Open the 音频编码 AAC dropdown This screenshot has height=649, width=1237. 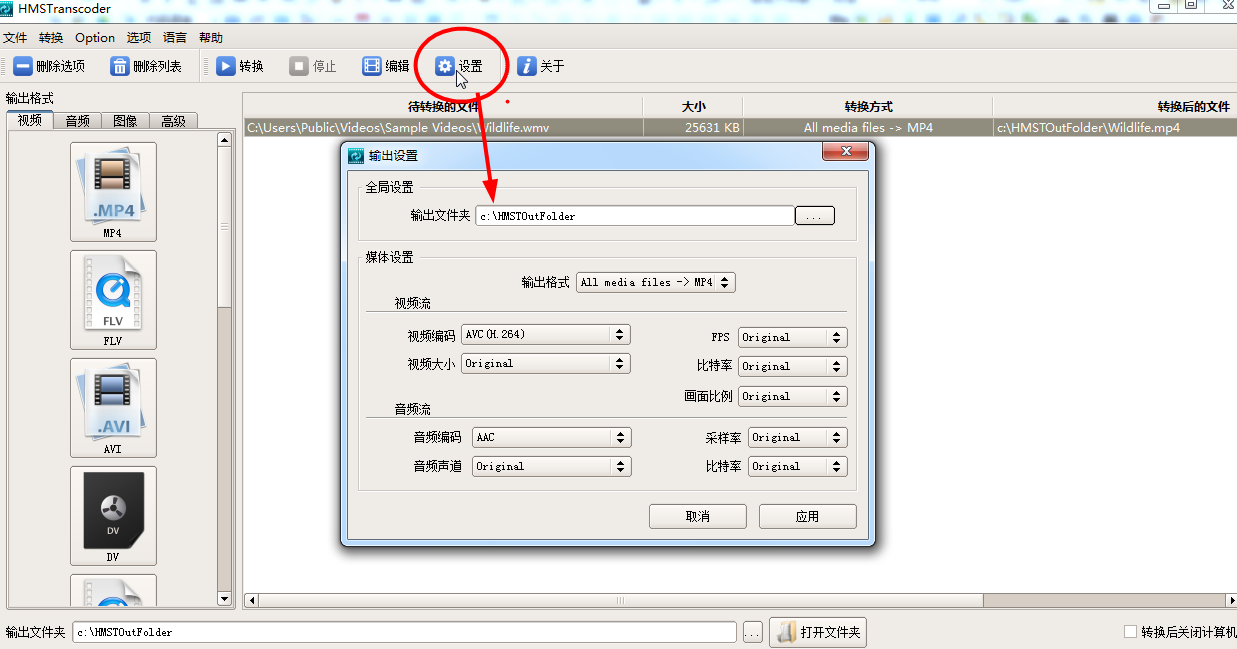(552, 437)
